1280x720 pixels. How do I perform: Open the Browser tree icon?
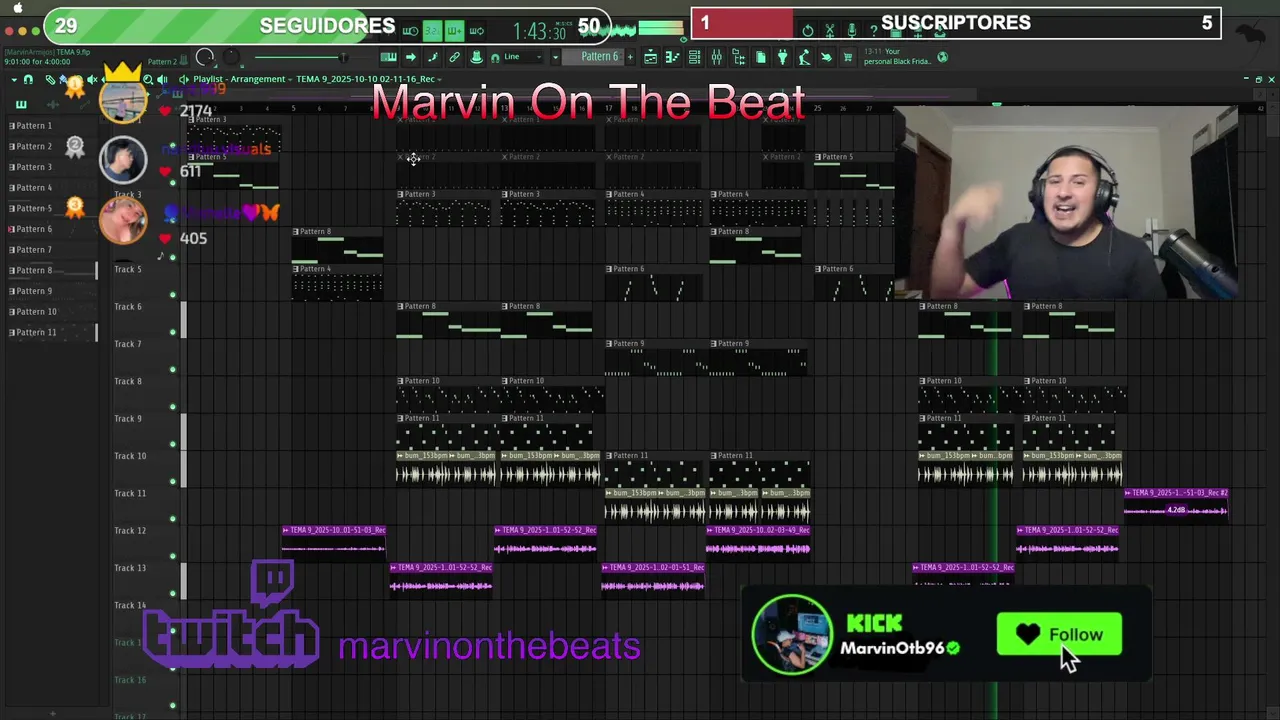[x=739, y=57]
